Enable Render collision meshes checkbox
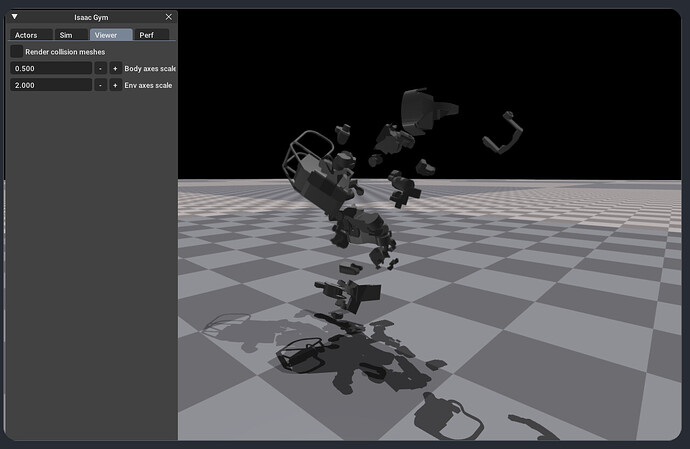The width and height of the screenshot is (690, 449). 17,51
